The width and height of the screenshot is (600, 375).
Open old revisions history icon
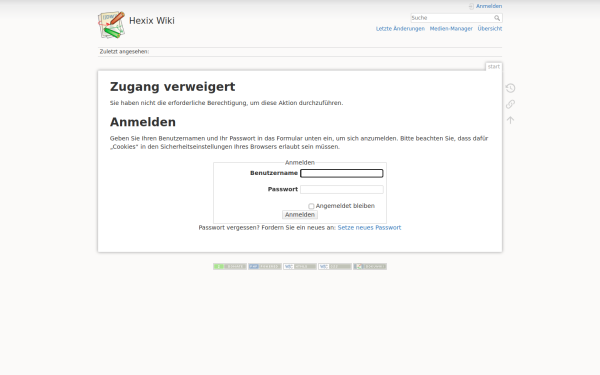click(510, 88)
